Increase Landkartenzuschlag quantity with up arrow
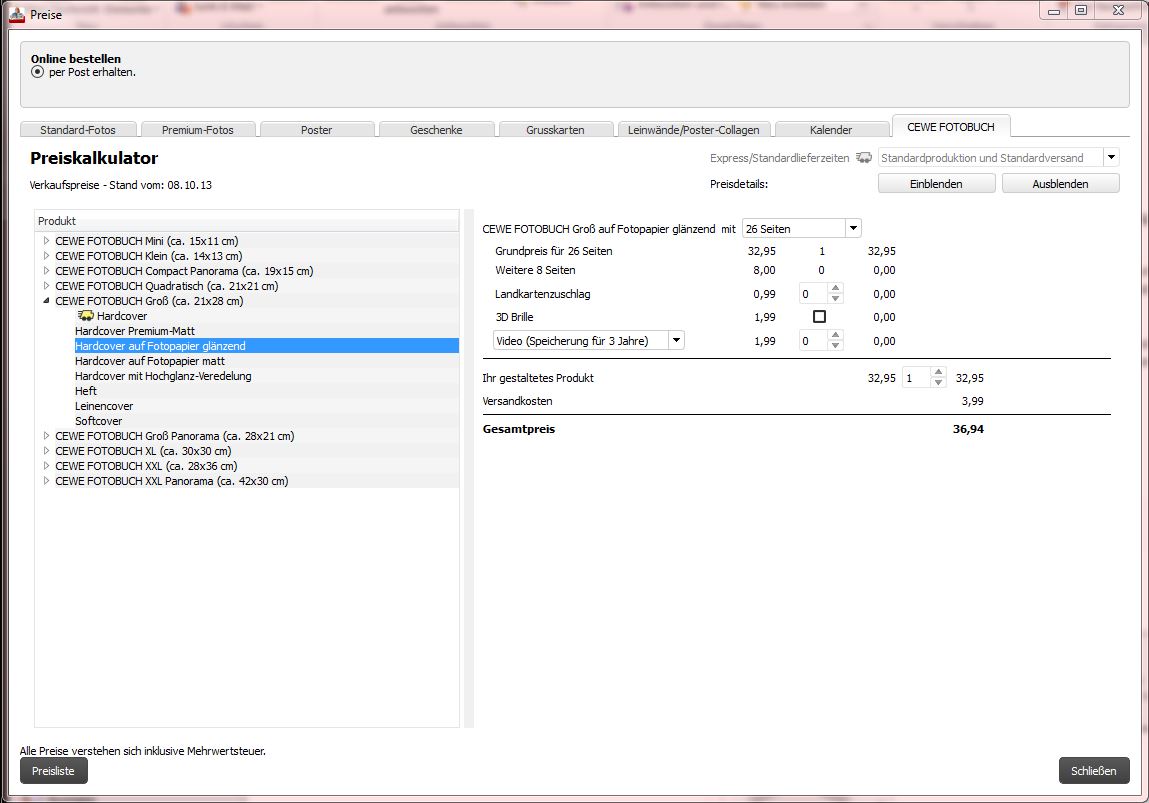This screenshot has height=803, width=1149. pos(836,289)
